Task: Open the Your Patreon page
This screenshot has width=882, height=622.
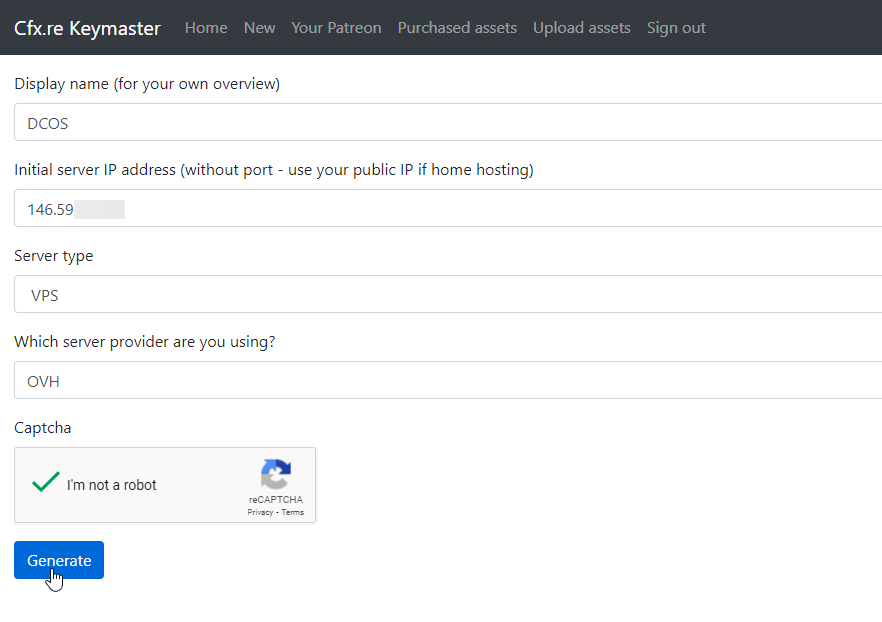Action: [x=336, y=28]
